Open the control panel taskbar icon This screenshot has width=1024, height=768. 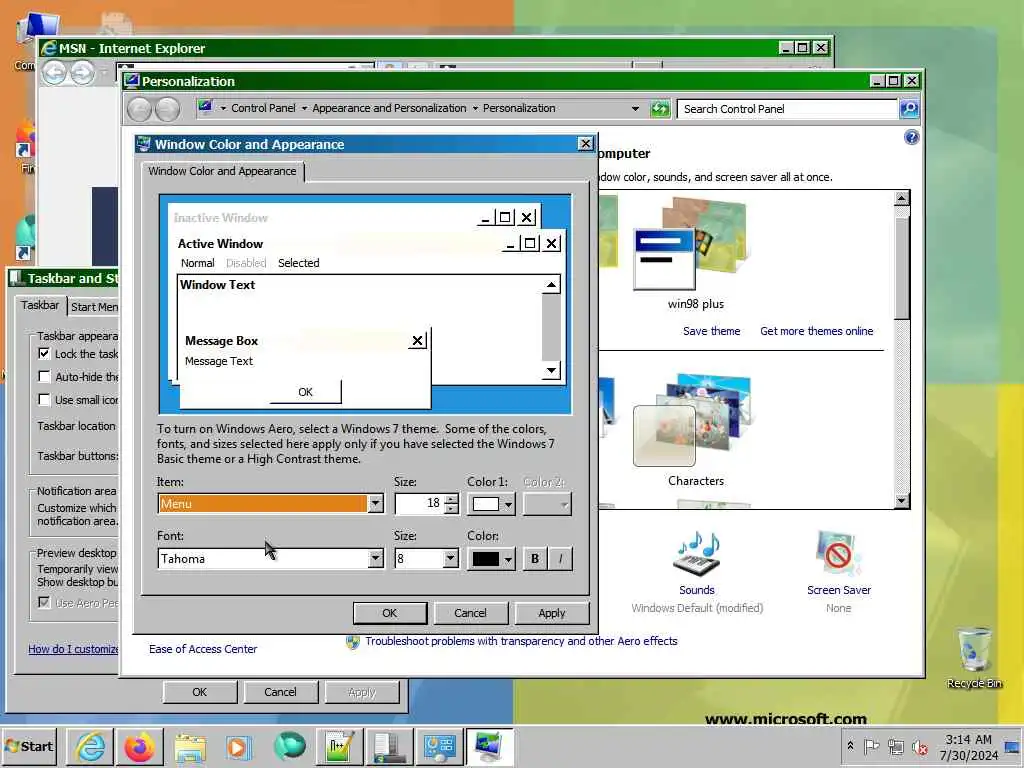click(440, 746)
